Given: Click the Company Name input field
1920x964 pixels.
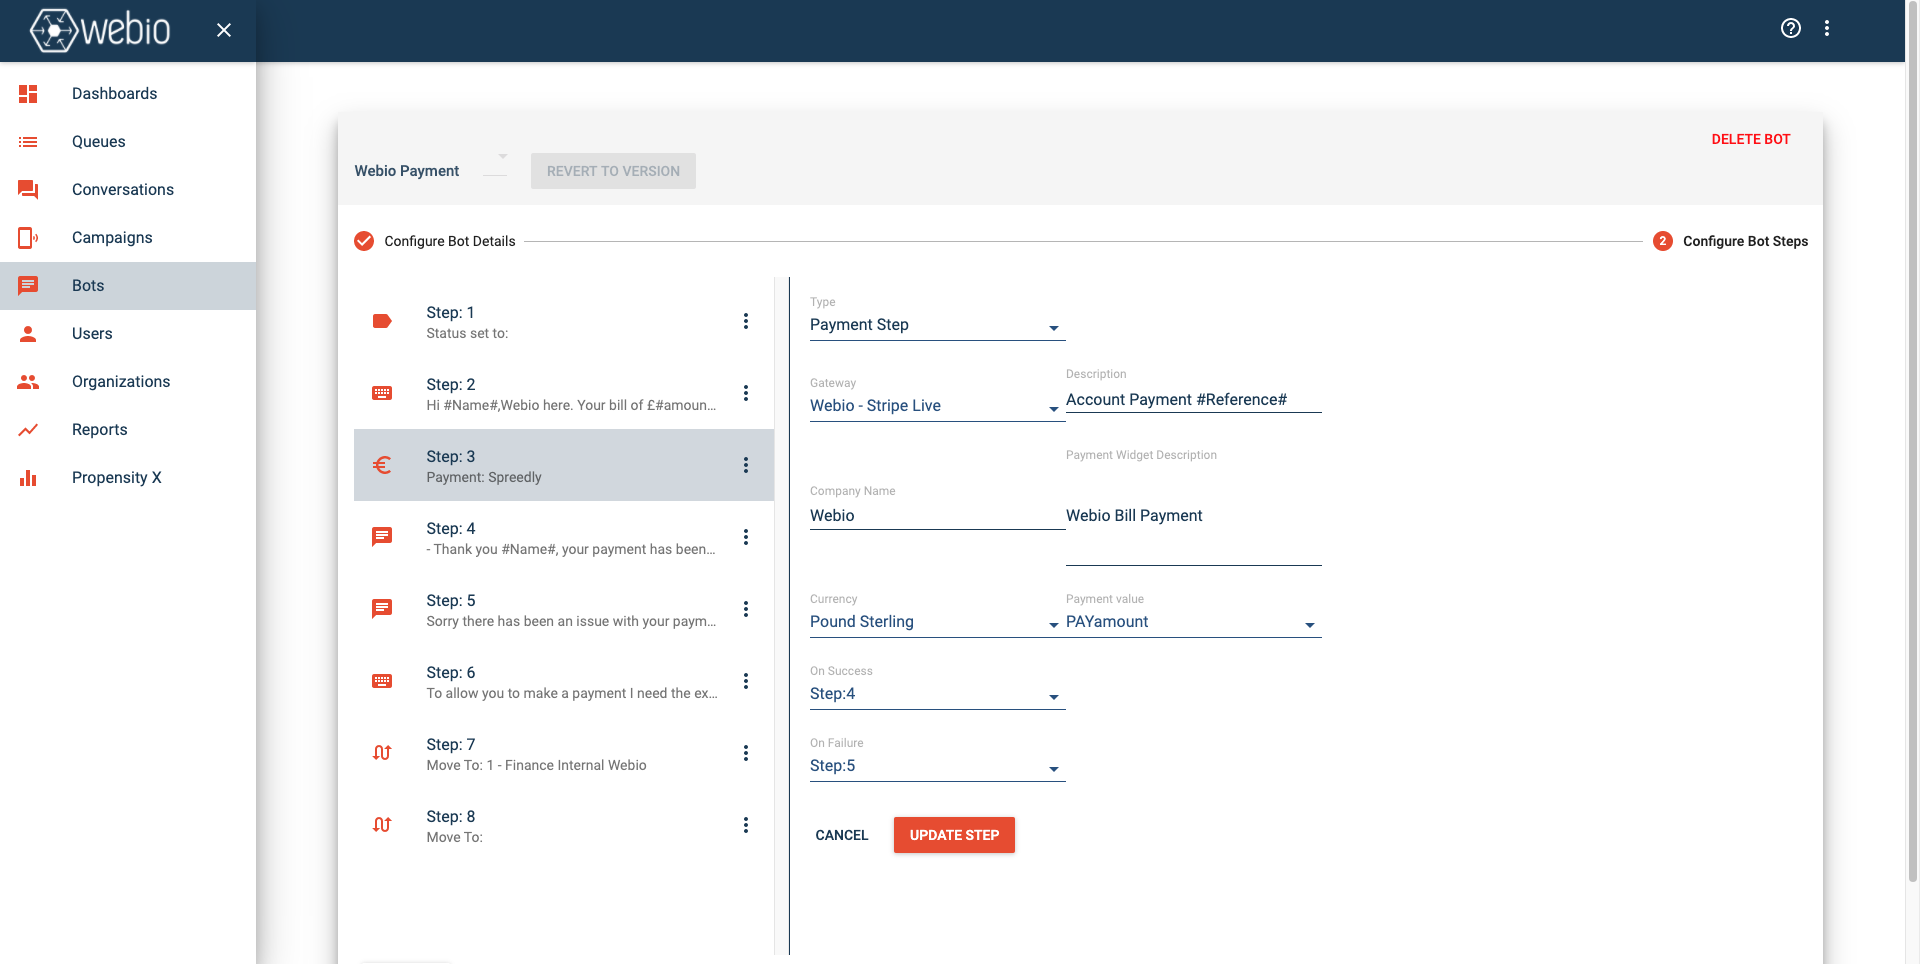Looking at the screenshot, I should pos(937,516).
